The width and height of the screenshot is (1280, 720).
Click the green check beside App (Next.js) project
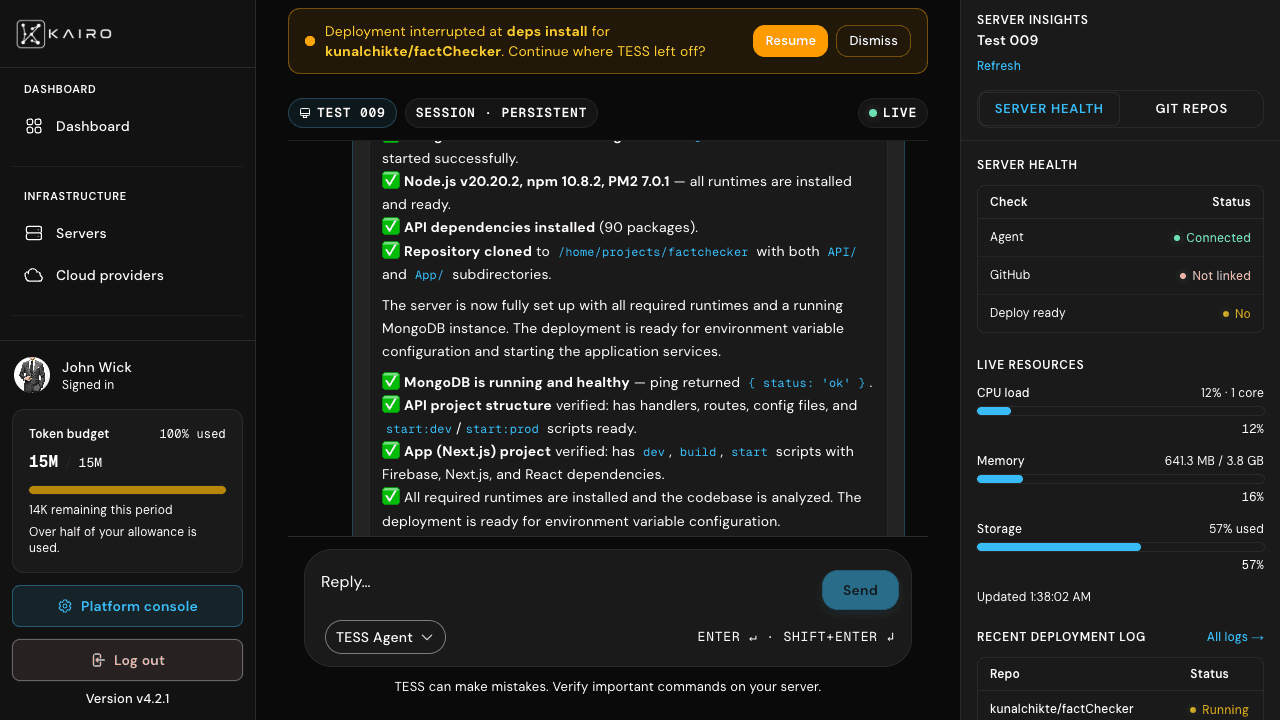point(391,451)
